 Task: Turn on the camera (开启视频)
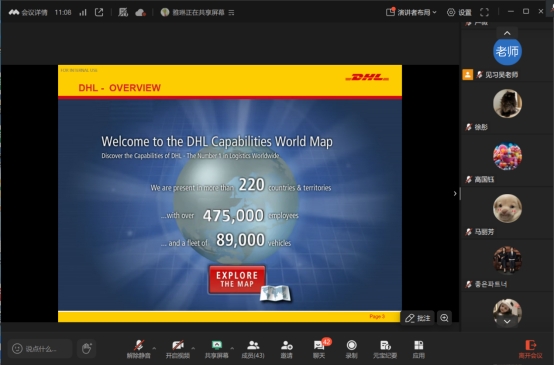point(178,349)
